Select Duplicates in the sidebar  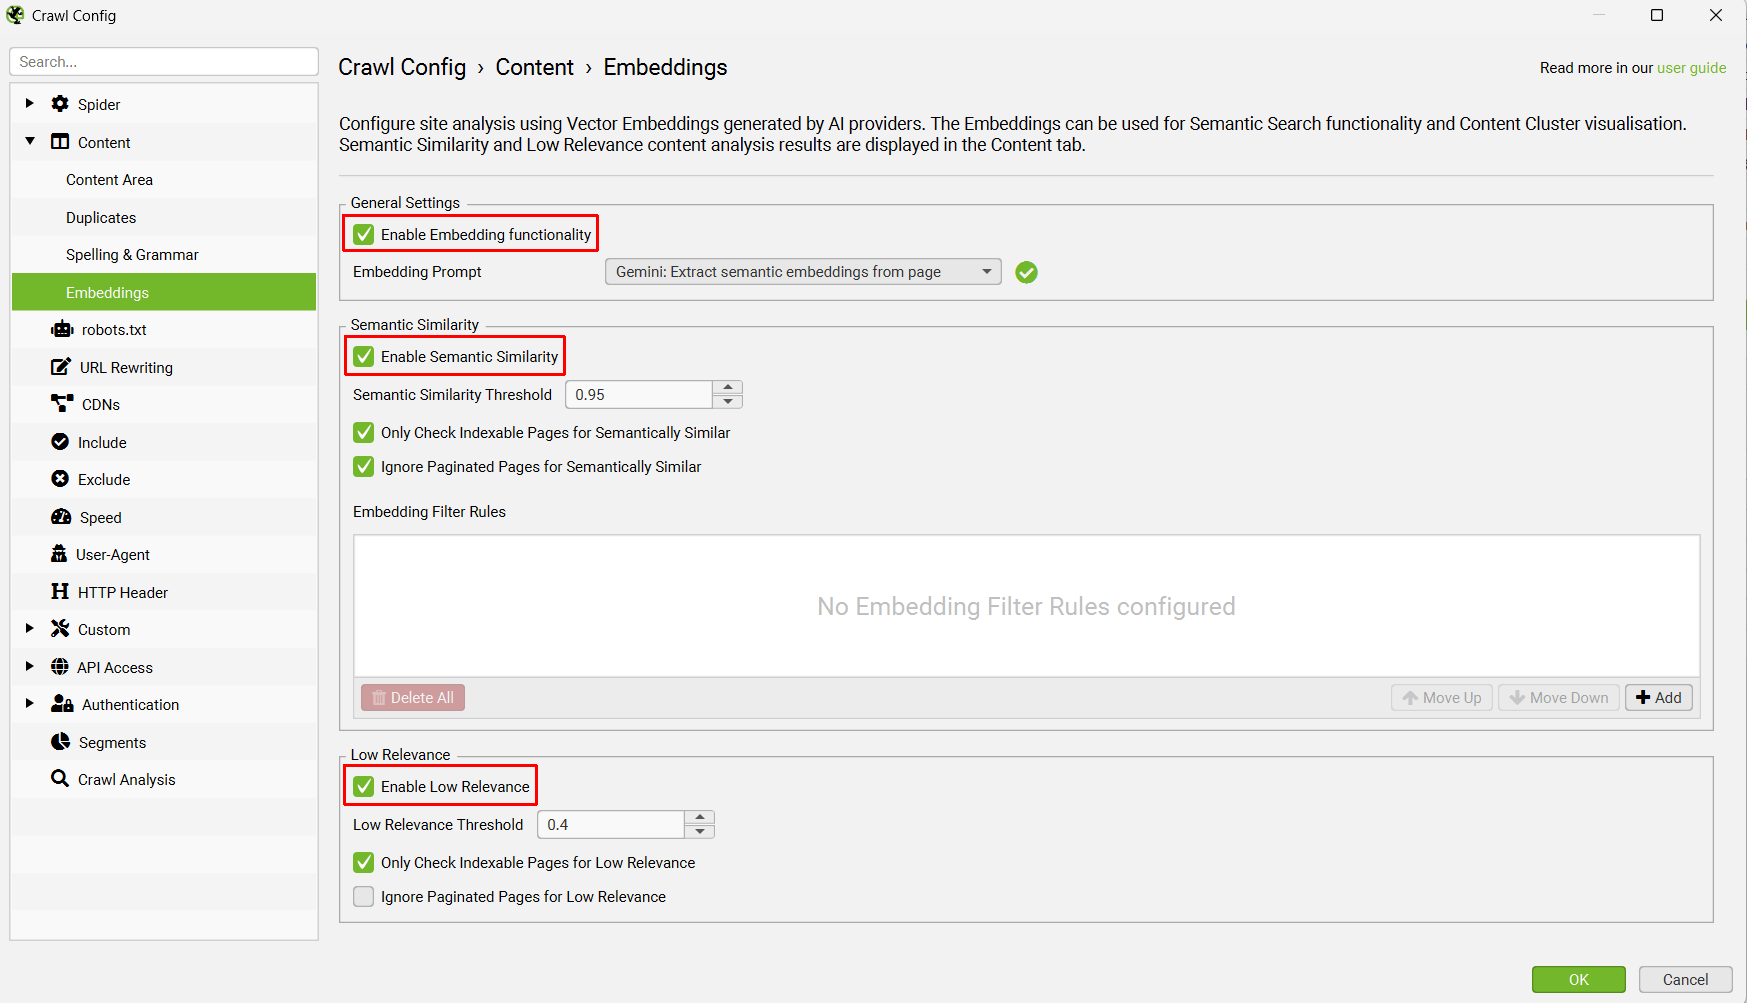(x=101, y=217)
